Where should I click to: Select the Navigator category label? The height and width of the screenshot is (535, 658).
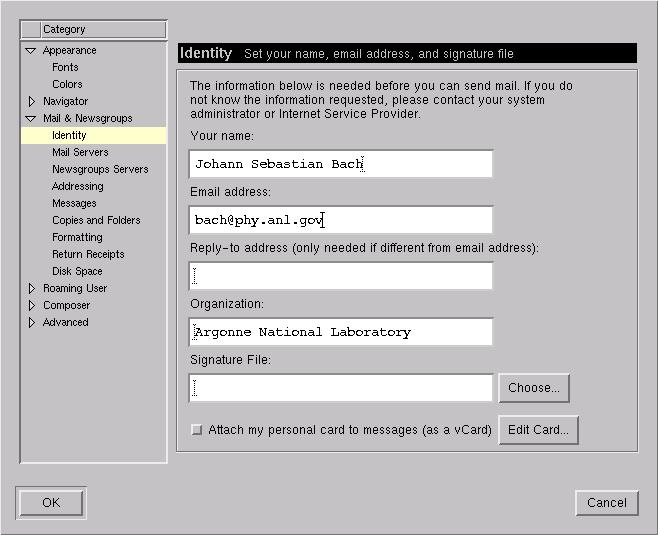pos(65,101)
